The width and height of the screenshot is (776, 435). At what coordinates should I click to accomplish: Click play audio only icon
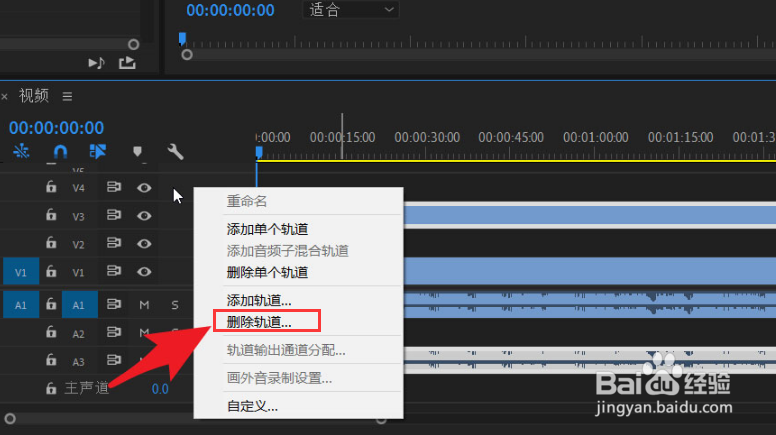pos(97,63)
